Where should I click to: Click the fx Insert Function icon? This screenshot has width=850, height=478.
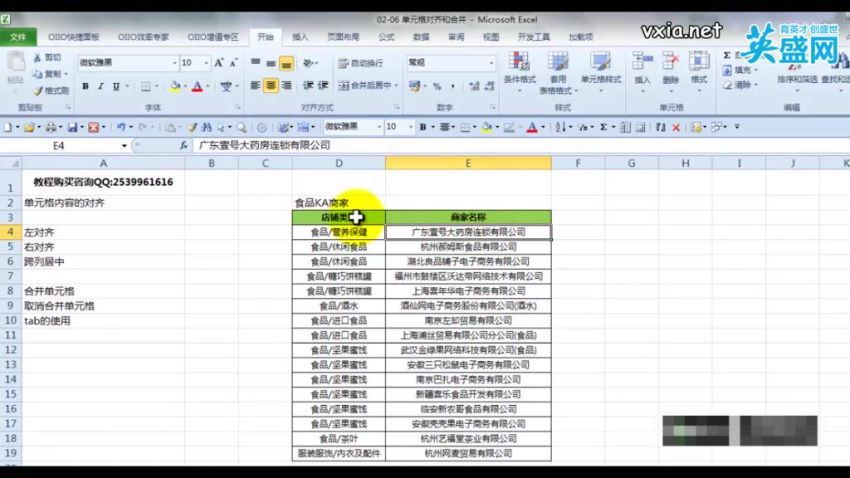coord(184,145)
